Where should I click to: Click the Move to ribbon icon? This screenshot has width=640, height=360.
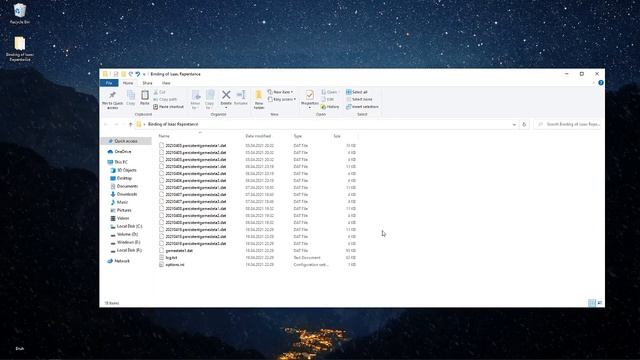(196, 96)
